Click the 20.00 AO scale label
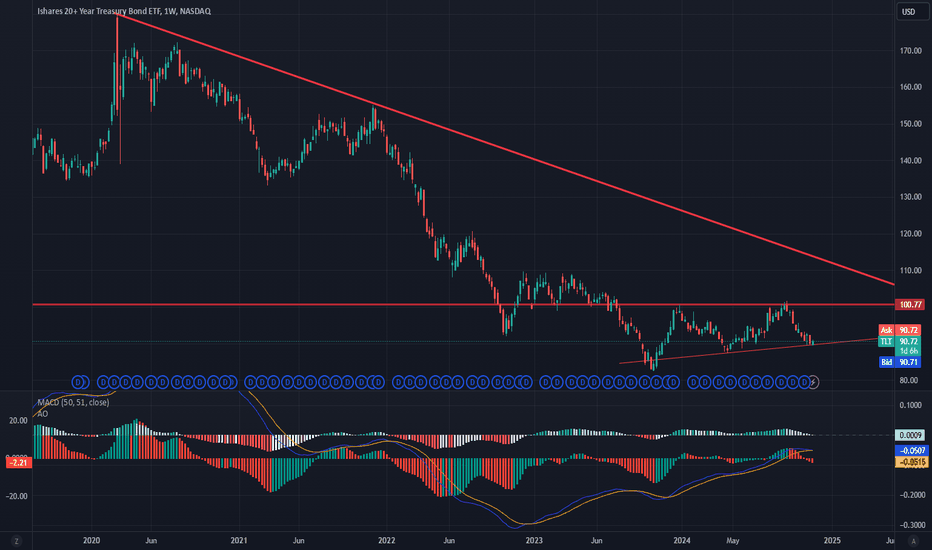The width and height of the screenshot is (932, 550). 18,420
